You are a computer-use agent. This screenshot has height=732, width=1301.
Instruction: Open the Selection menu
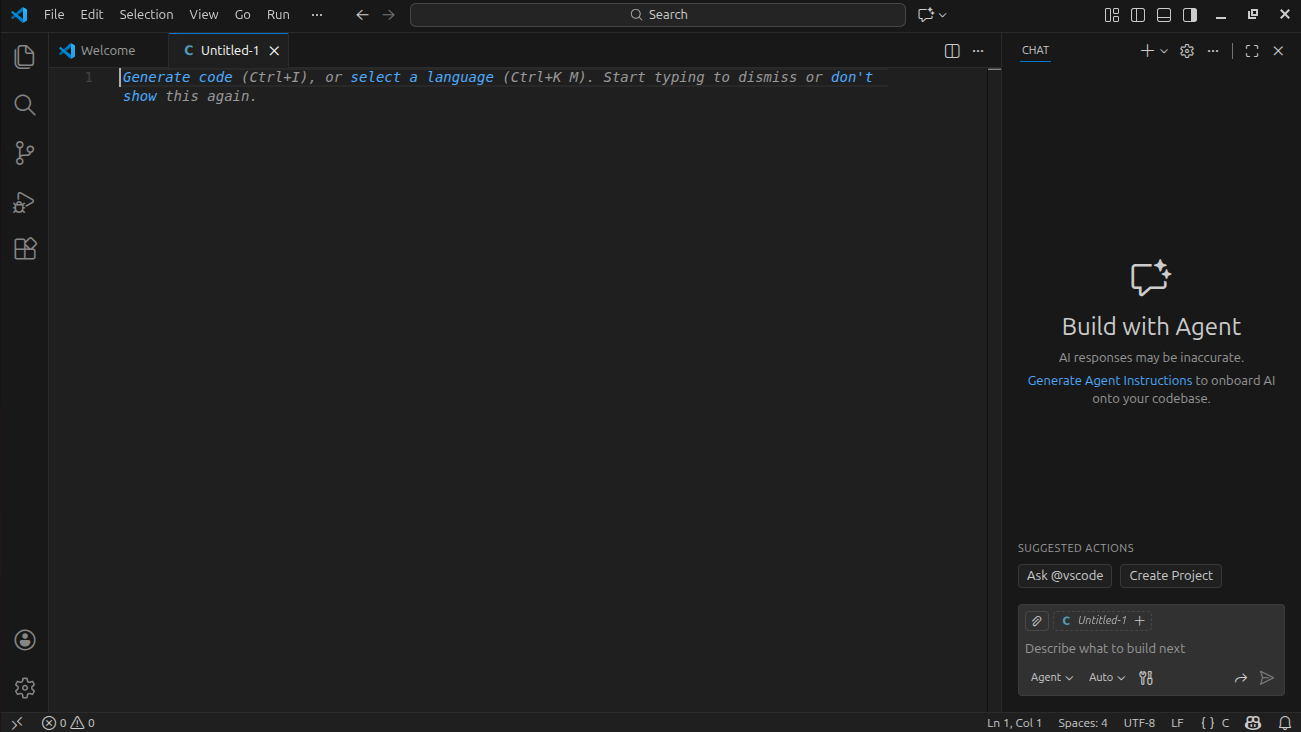click(146, 15)
